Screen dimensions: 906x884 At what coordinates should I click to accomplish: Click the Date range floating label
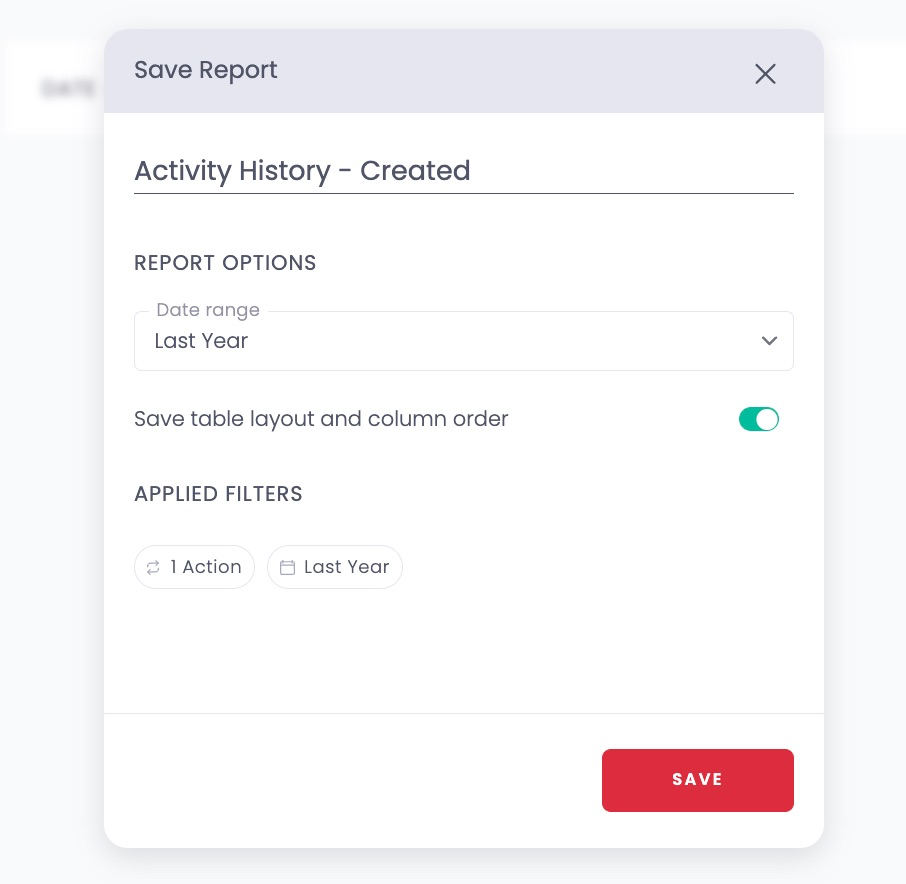pos(208,310)
